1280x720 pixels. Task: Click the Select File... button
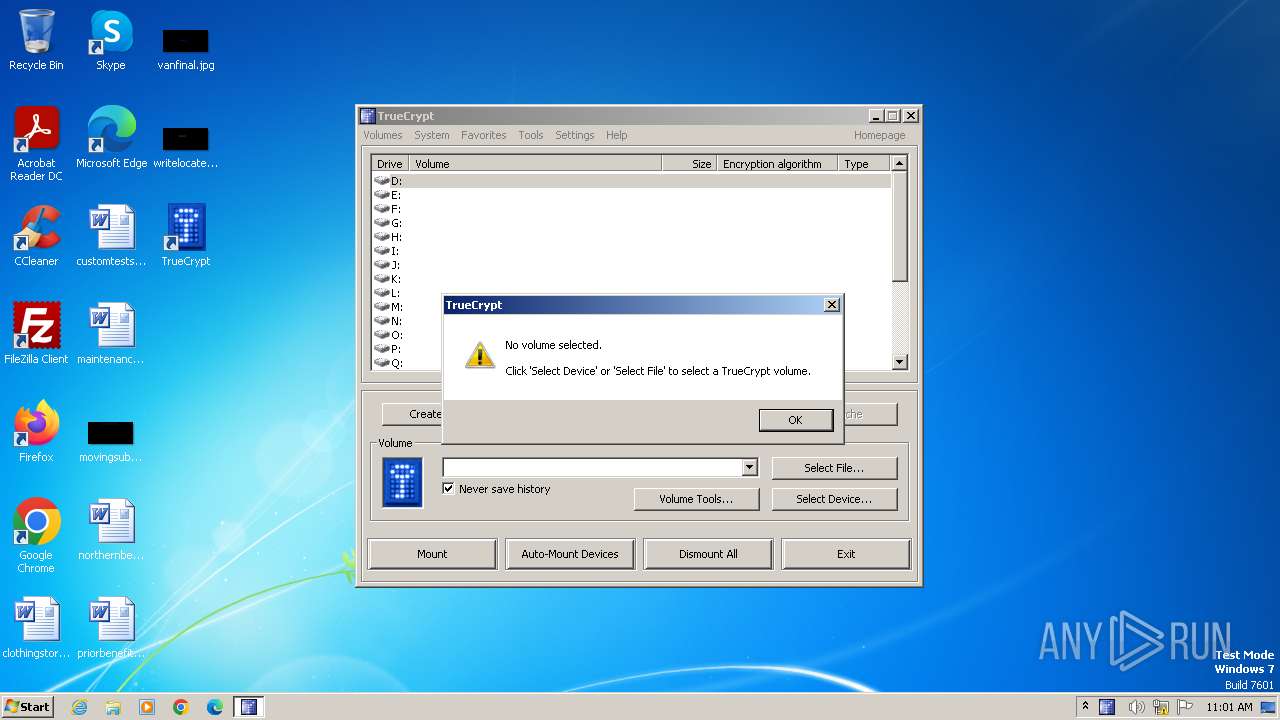click(x=834, y=468)
